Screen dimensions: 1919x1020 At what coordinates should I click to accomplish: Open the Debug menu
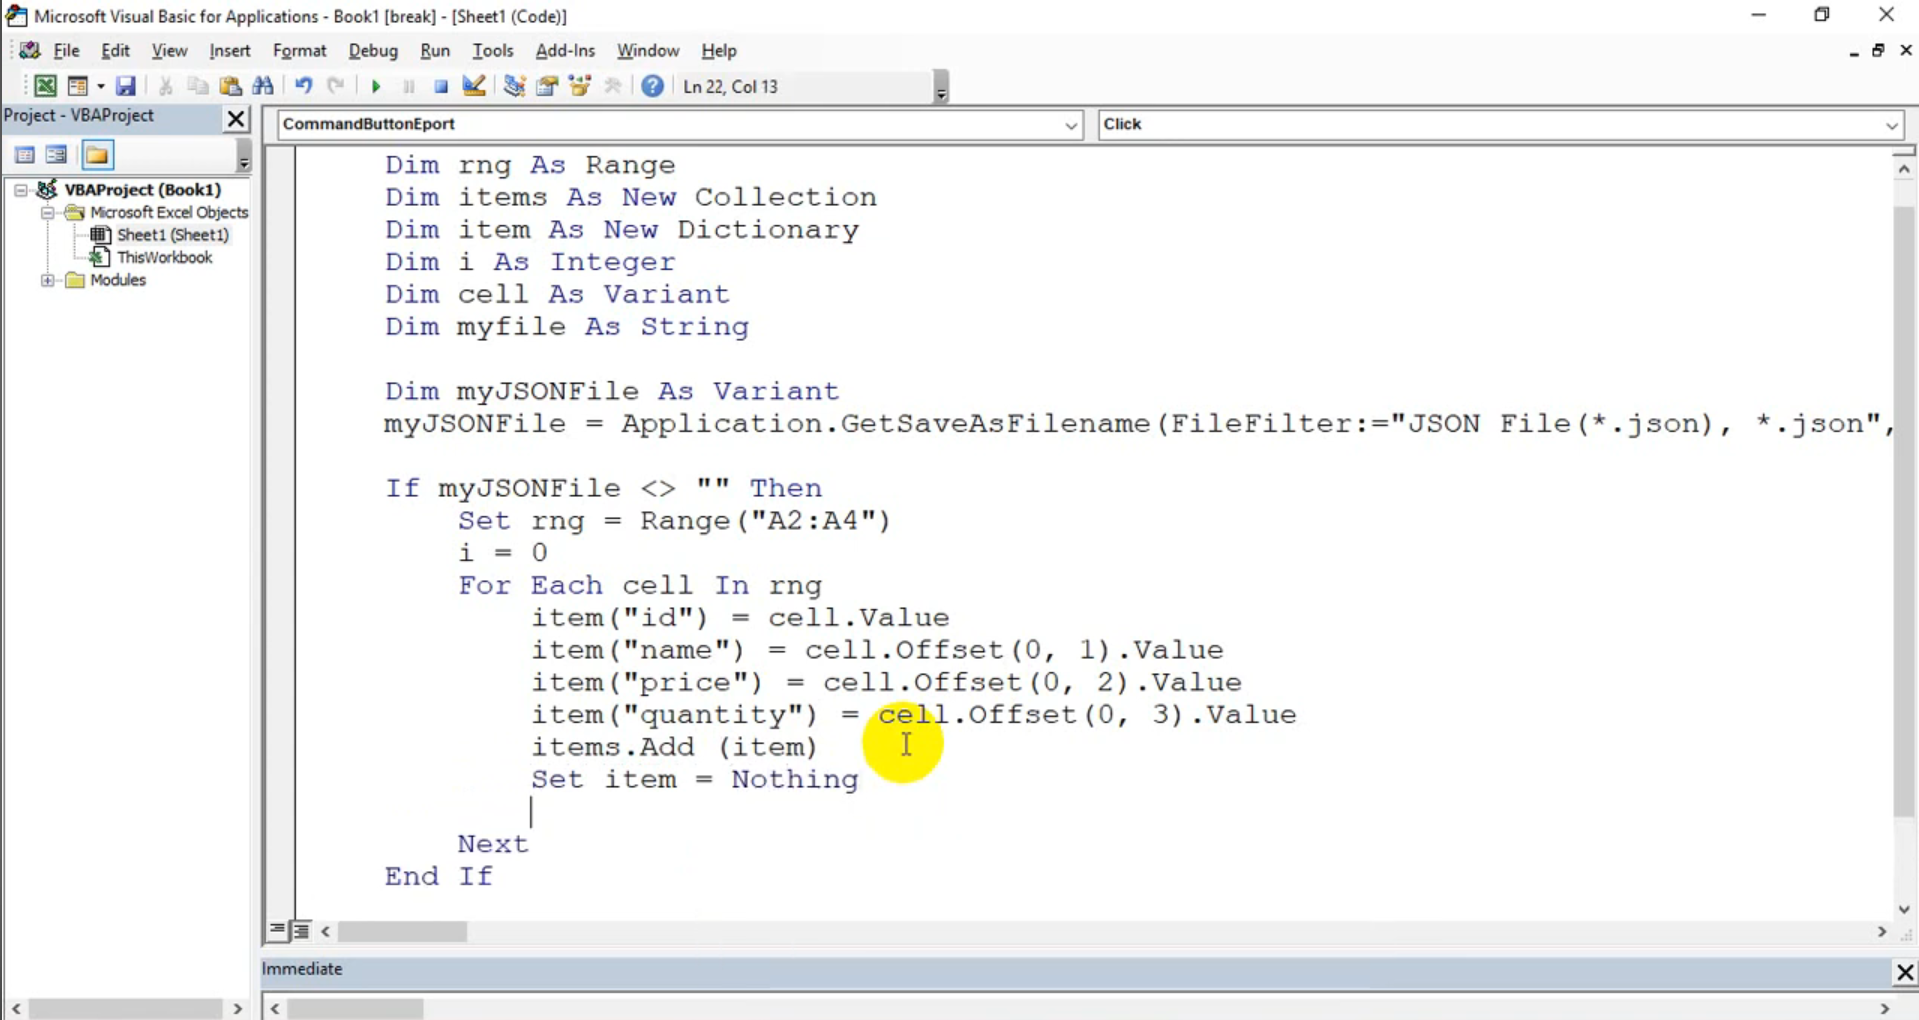[x=373, y=51]
